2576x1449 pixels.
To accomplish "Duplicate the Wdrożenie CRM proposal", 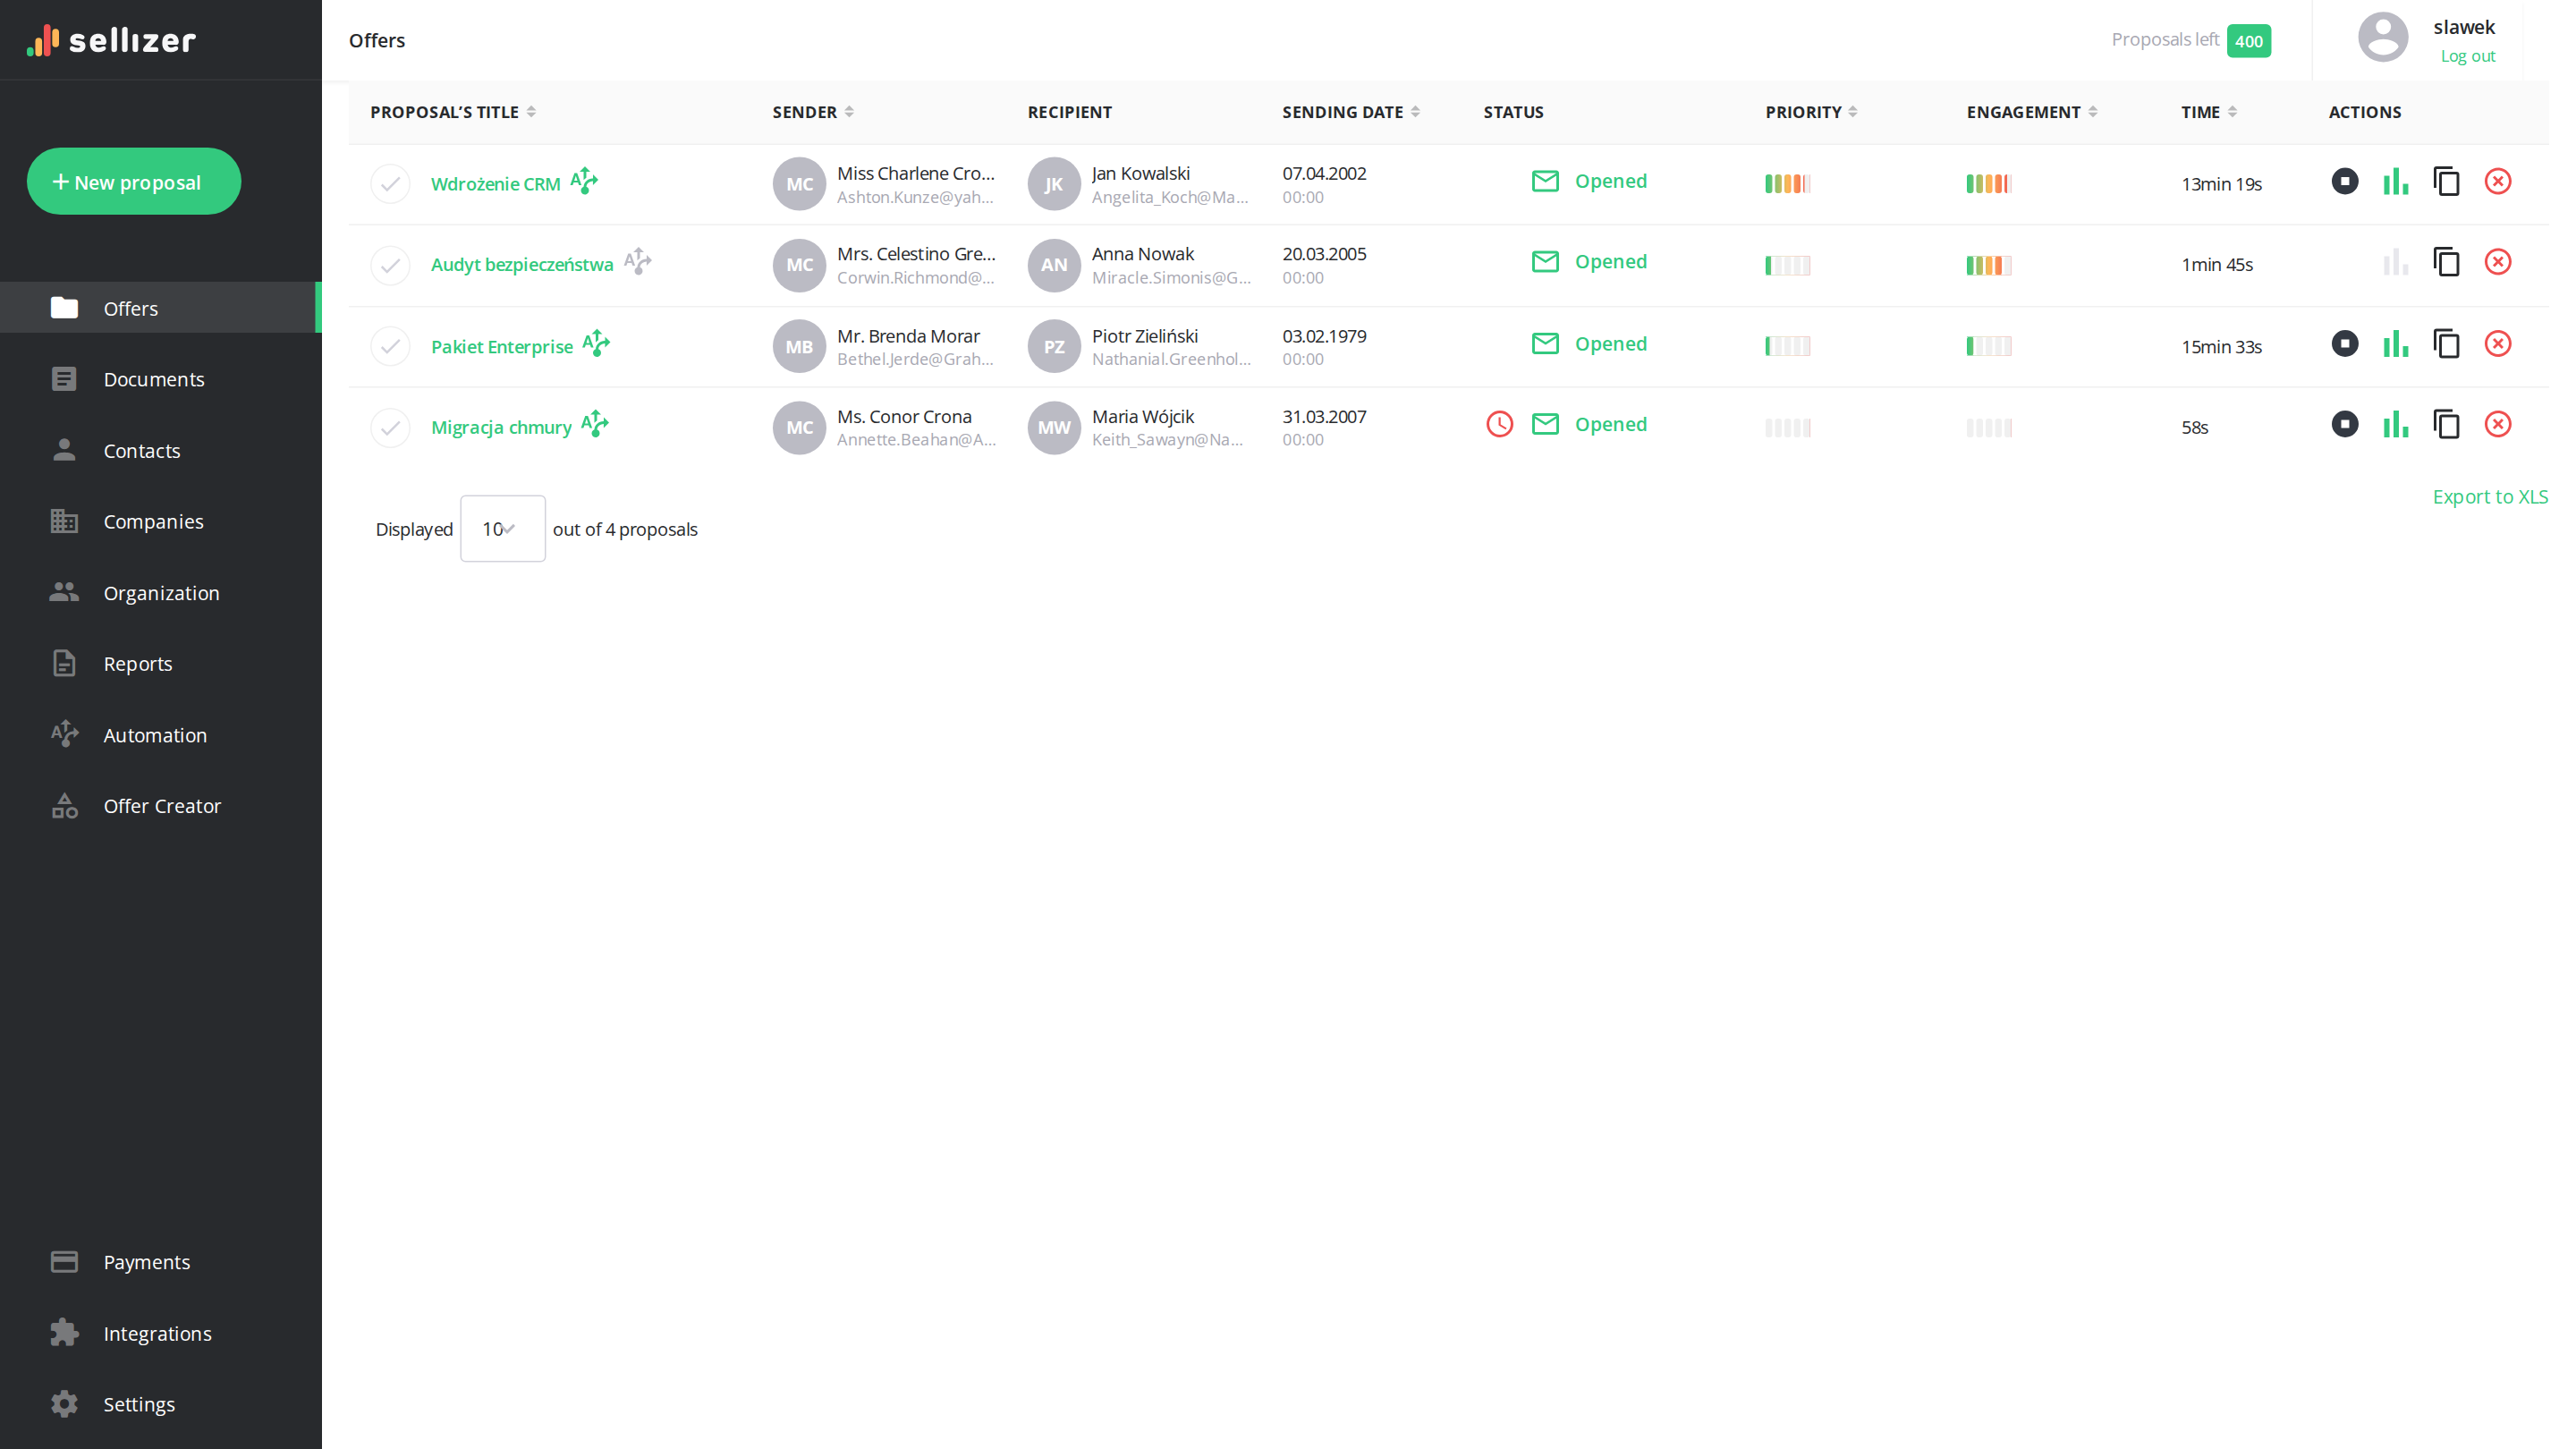I will point(2446,181).
